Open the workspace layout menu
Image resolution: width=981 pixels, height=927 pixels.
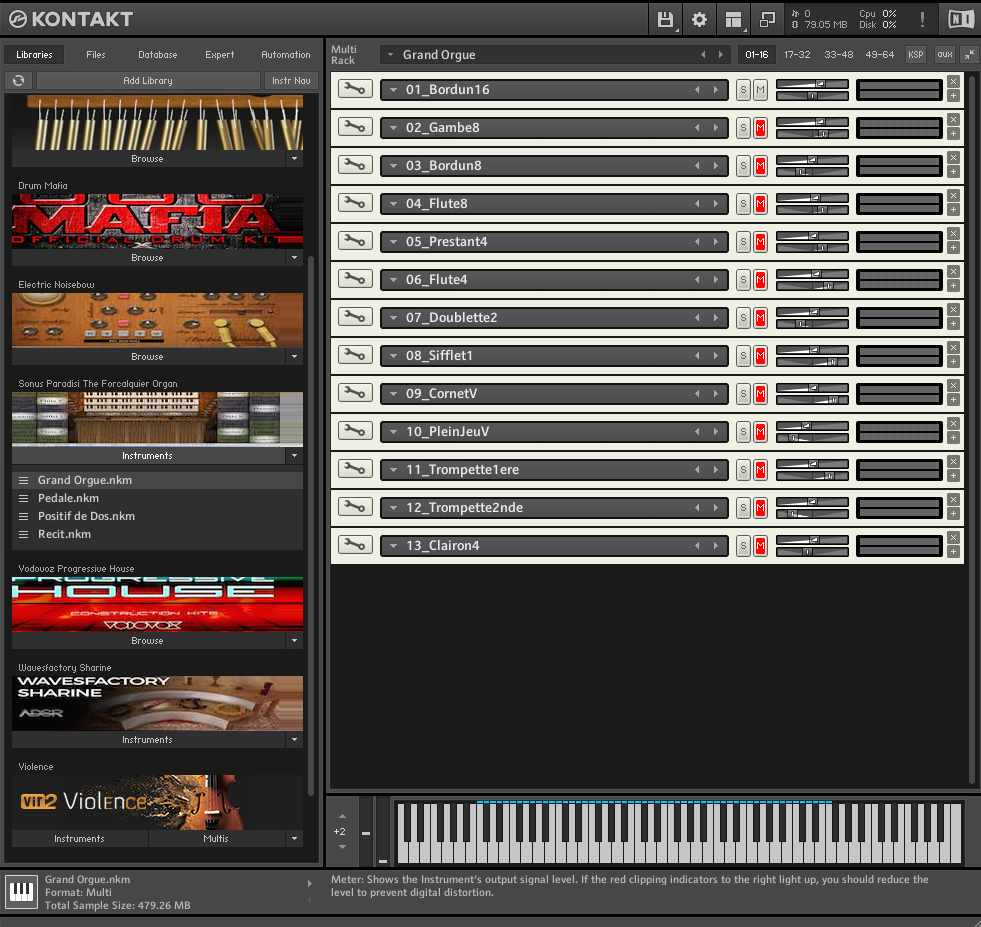733,19
